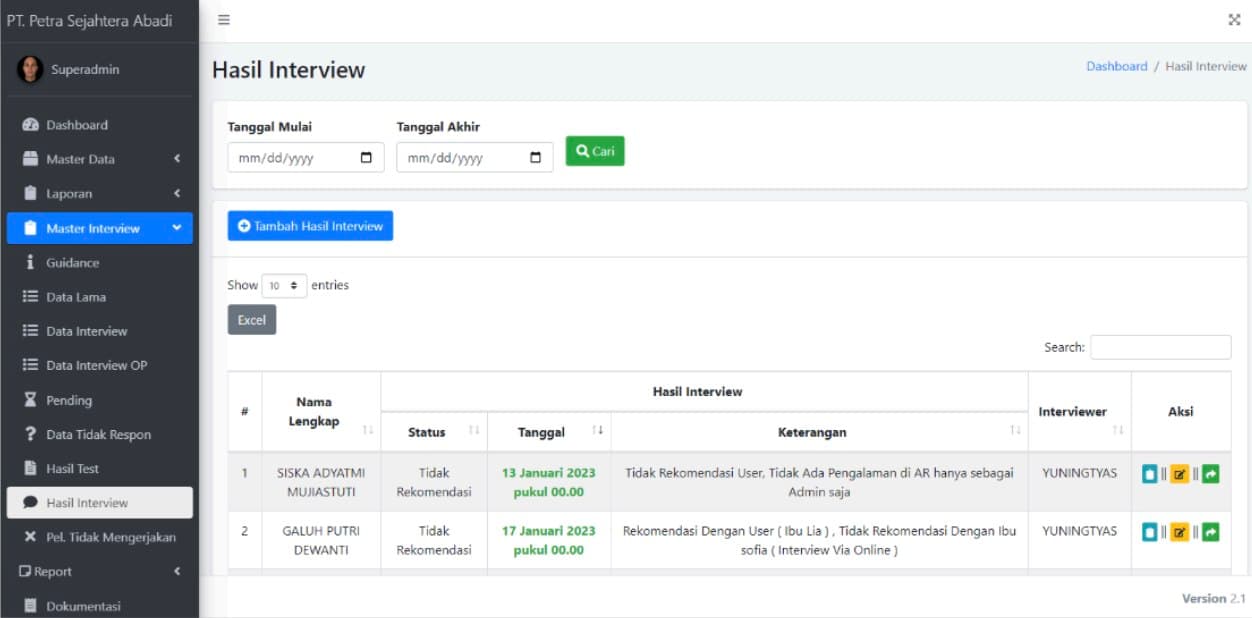This screenshot has height=618, width=1252.
Task: Click into the table Search box
Action: pyautogui.click(x=1161, y=347)
